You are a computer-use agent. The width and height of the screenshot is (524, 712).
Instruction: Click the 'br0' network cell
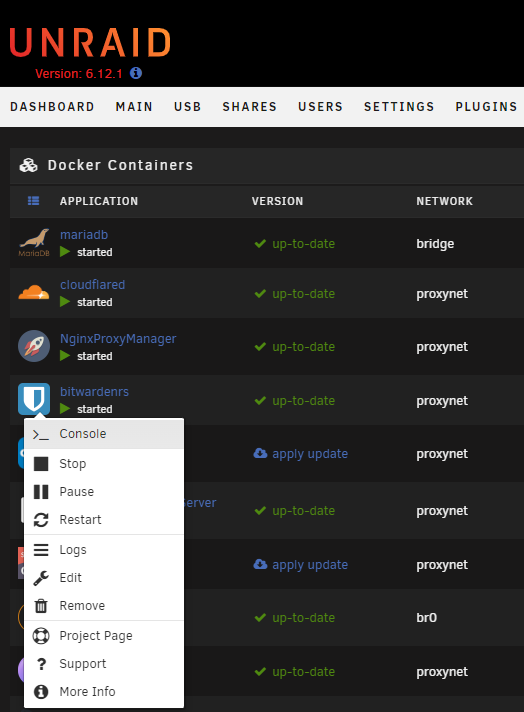[426, 618]
